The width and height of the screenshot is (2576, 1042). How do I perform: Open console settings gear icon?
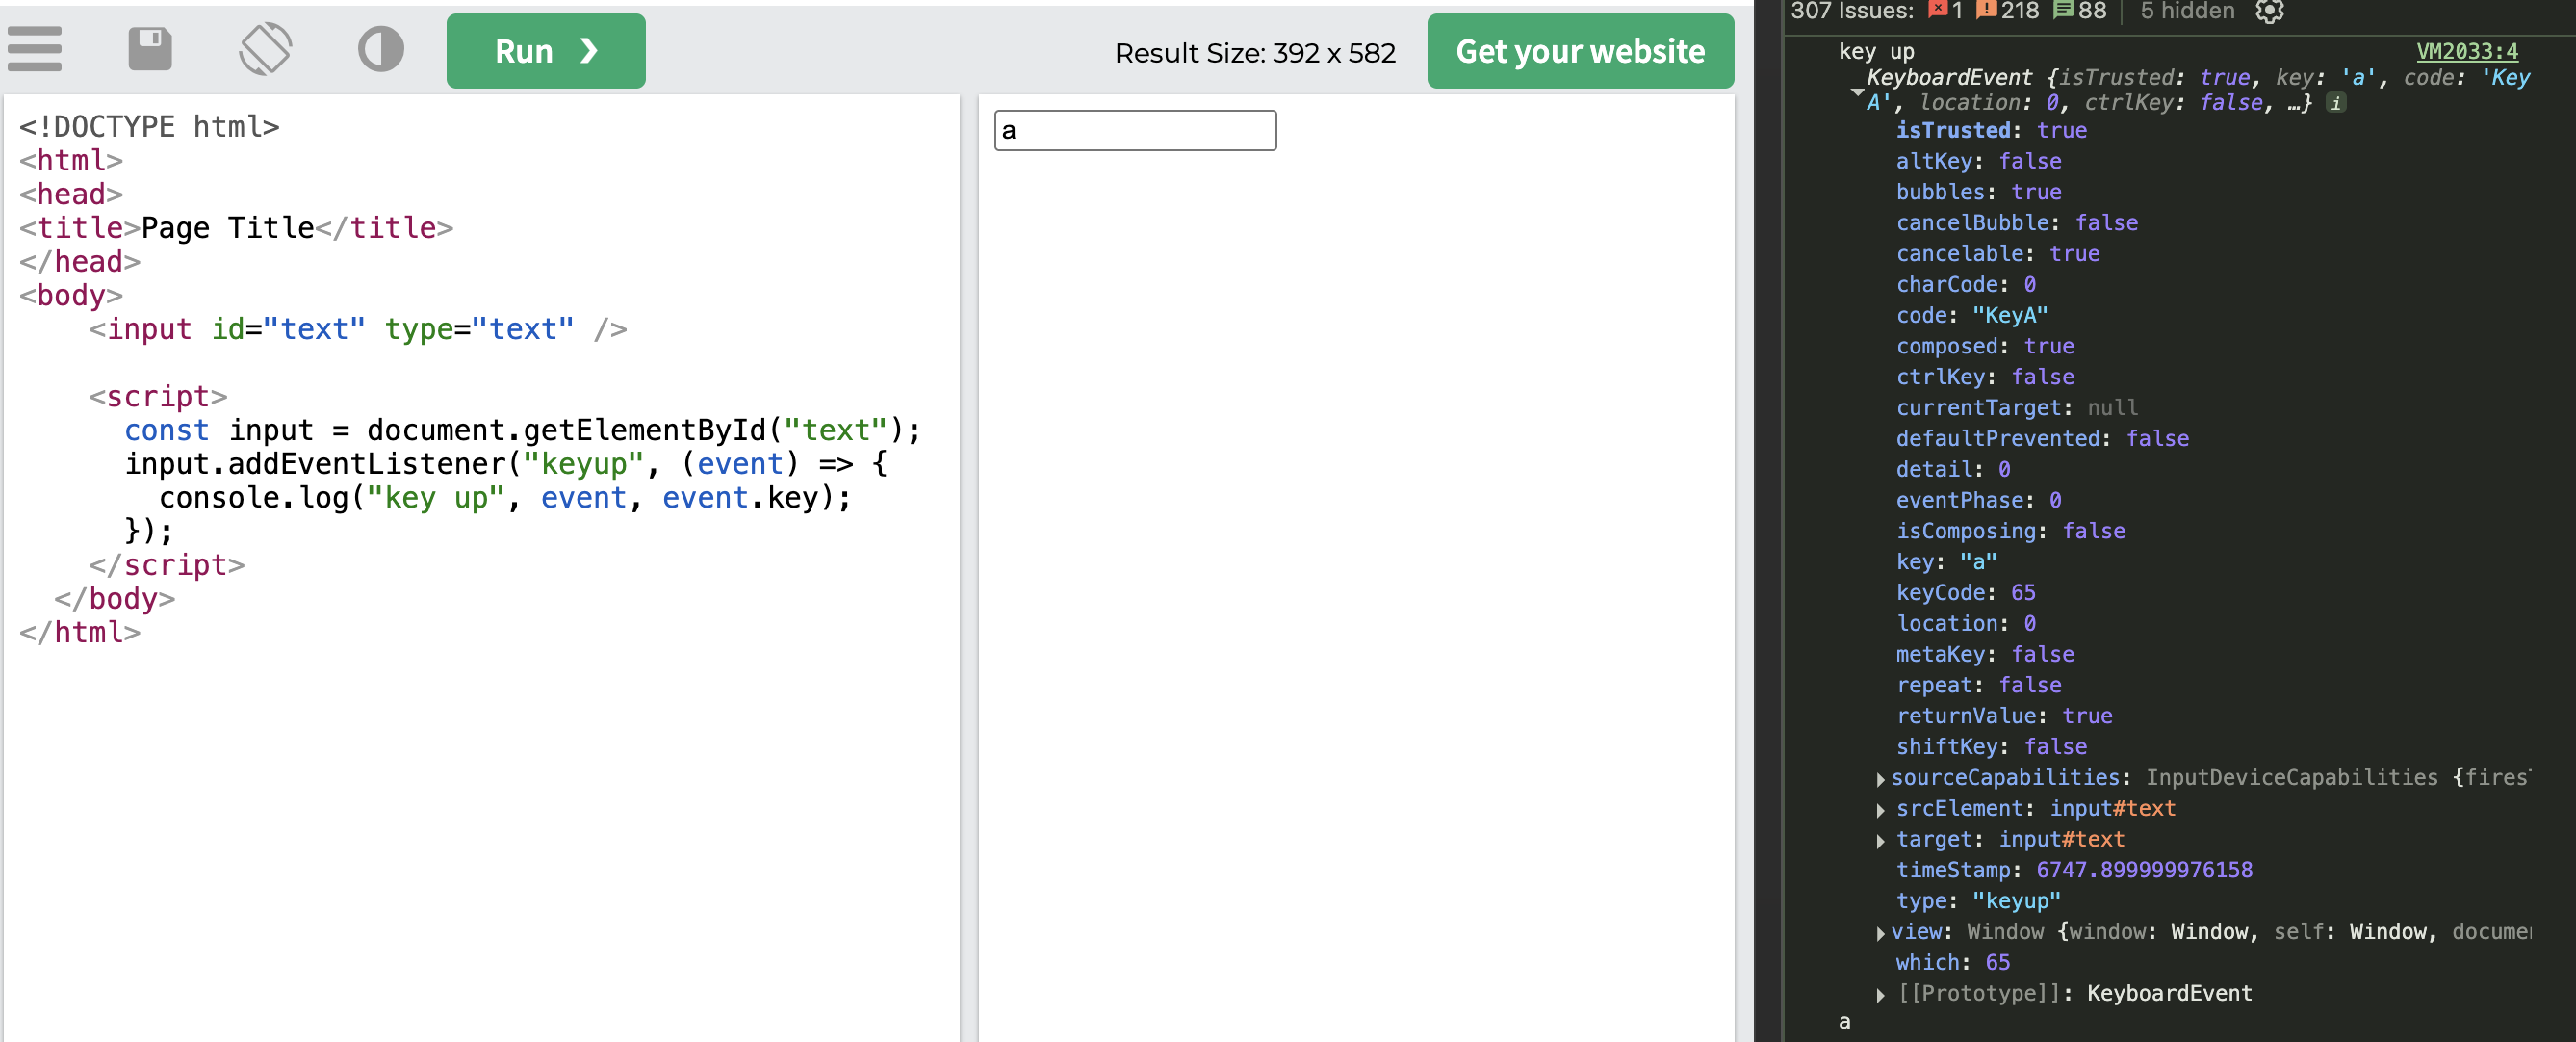click(2270, 11)
